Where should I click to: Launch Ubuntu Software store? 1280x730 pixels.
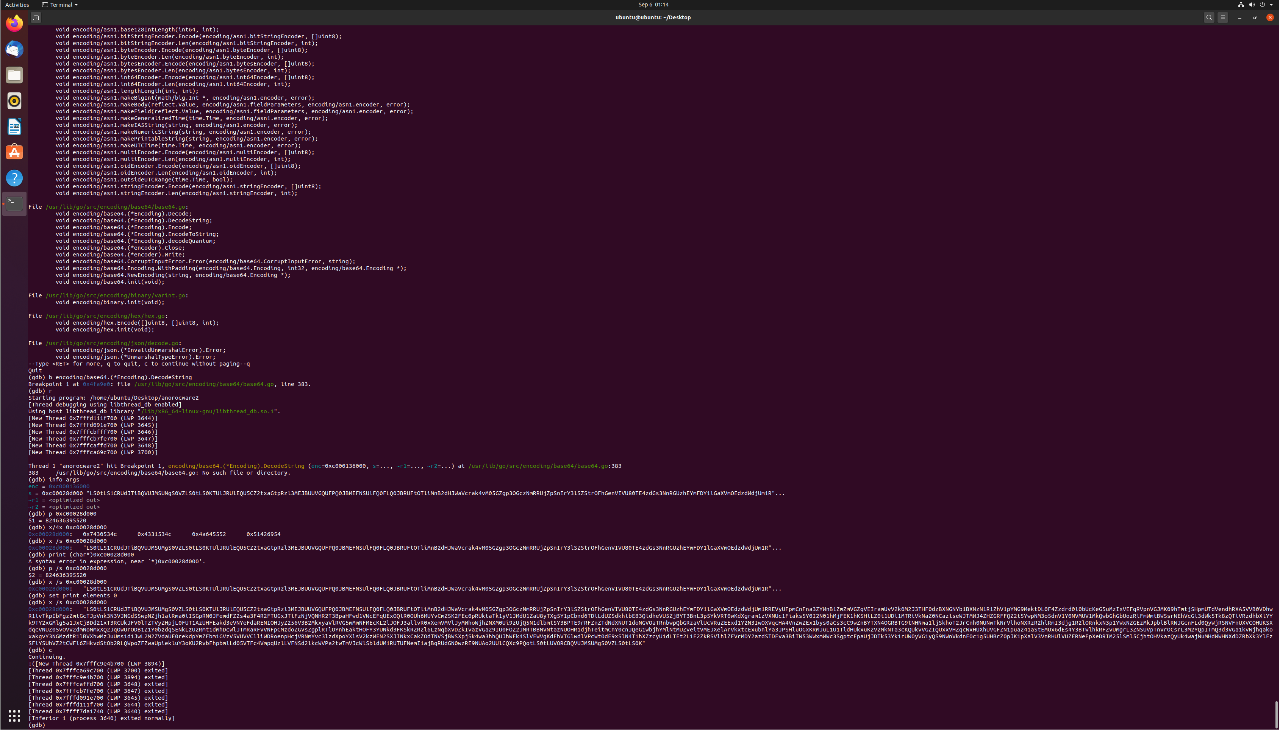(x=13, y=152)
